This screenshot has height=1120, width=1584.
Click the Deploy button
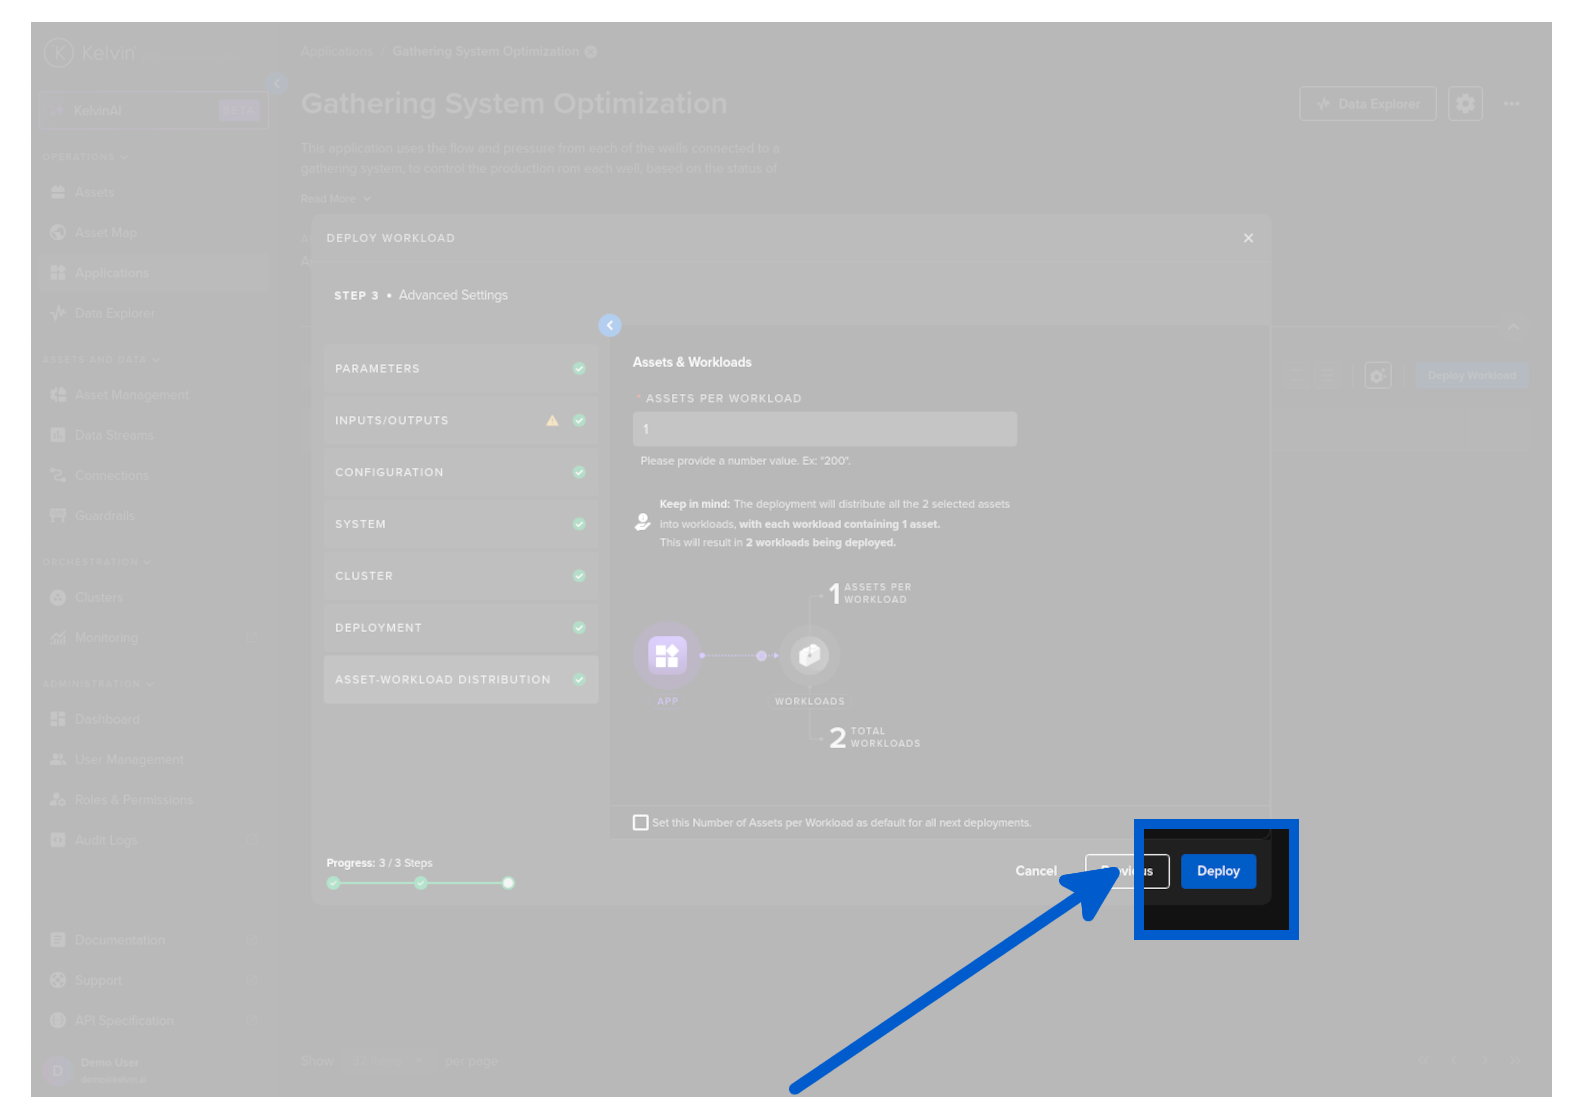point(1217,871)
